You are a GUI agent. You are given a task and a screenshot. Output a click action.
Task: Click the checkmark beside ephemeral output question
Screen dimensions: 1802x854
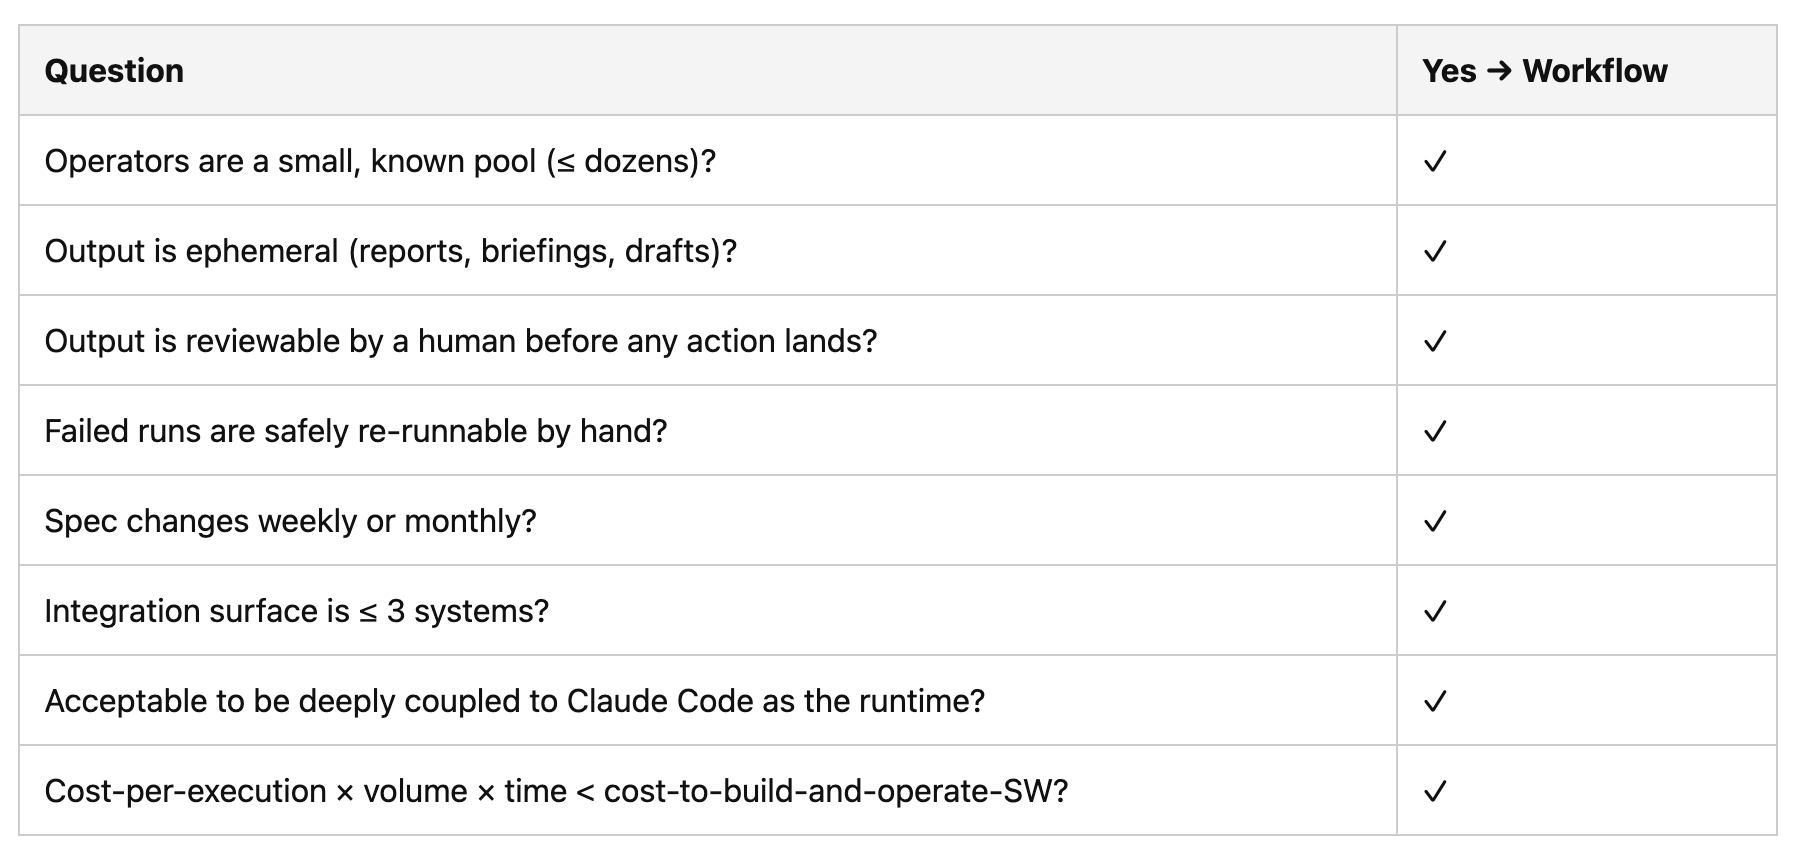[x=1435, y=251]
